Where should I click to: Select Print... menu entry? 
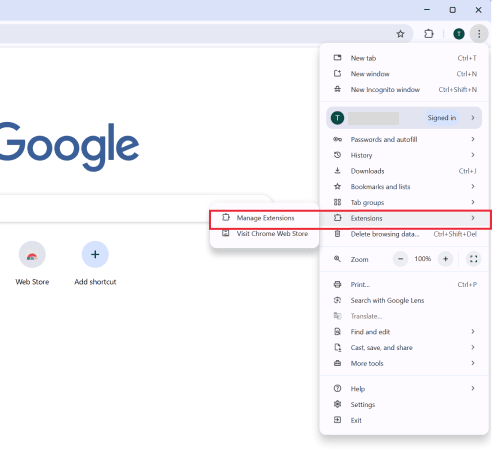tap(404, 284)
